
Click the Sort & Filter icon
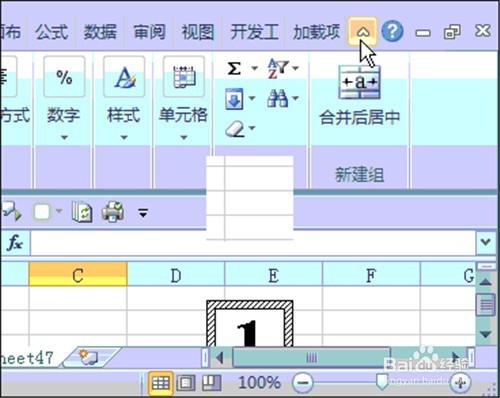[278, 68]
